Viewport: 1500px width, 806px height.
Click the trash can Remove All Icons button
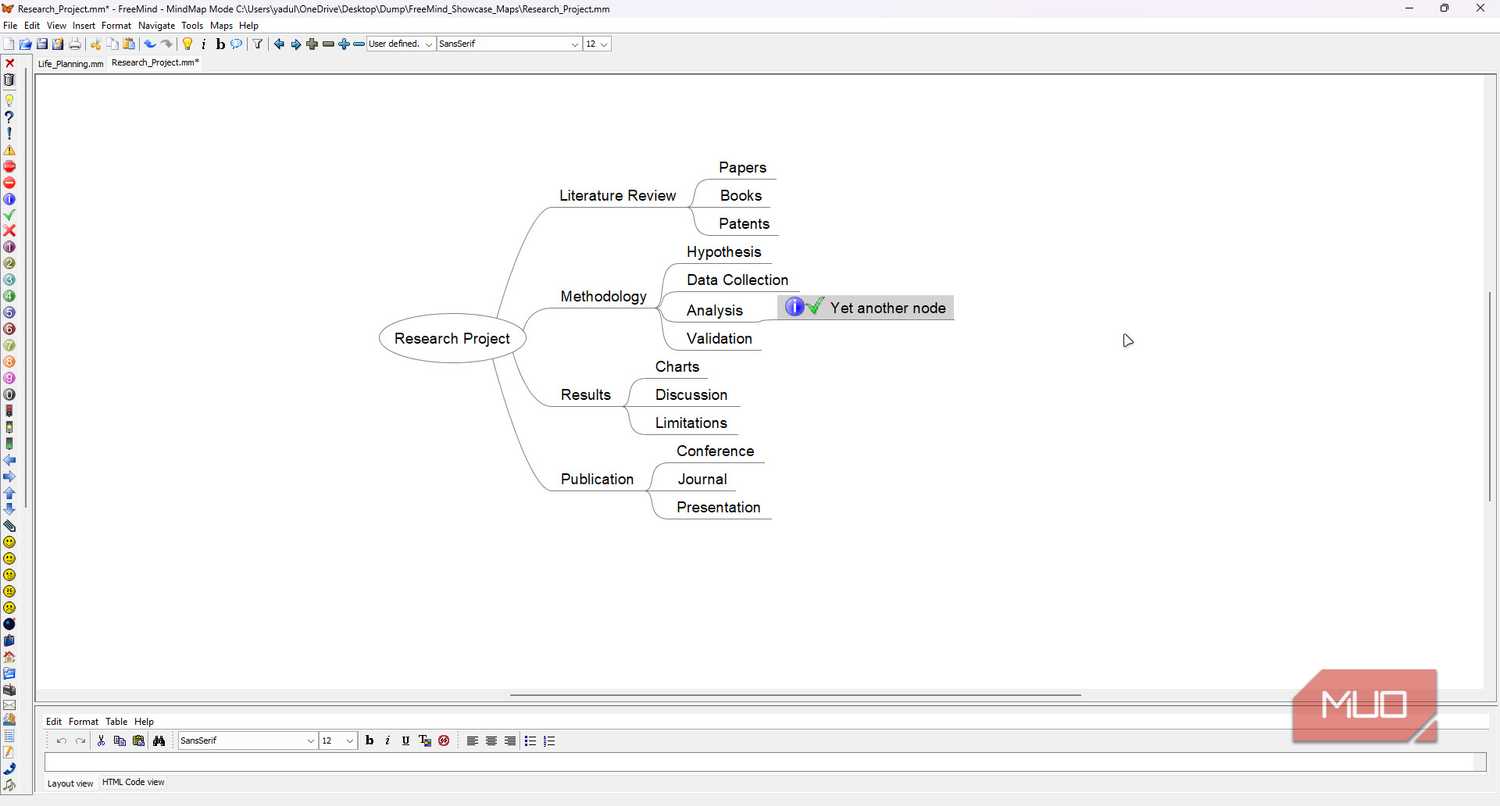(x=10, y=80)
